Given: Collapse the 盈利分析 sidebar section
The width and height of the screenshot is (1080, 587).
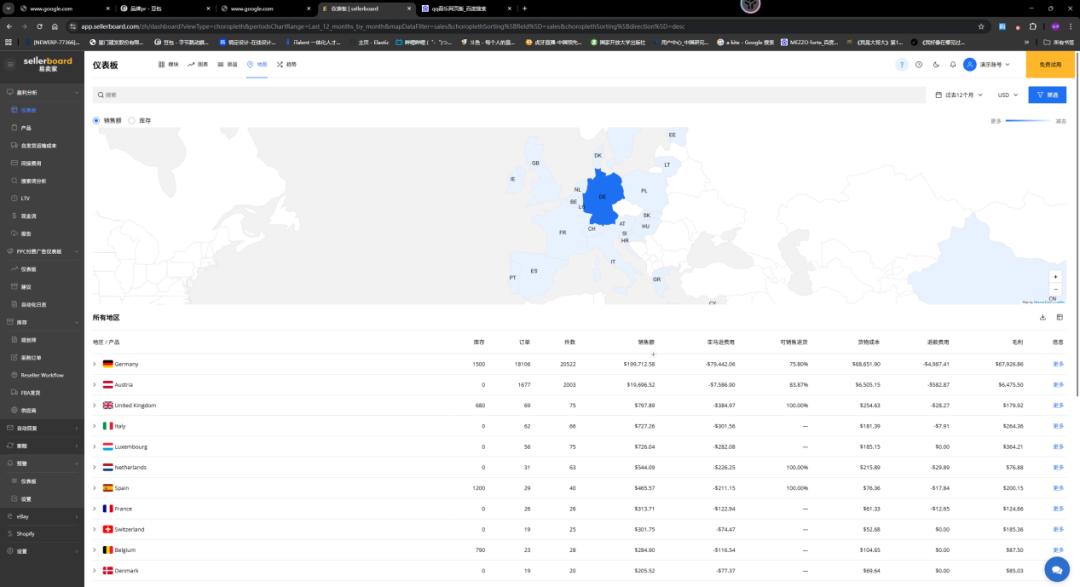Looking at the screenshot, I should [41, 92].
